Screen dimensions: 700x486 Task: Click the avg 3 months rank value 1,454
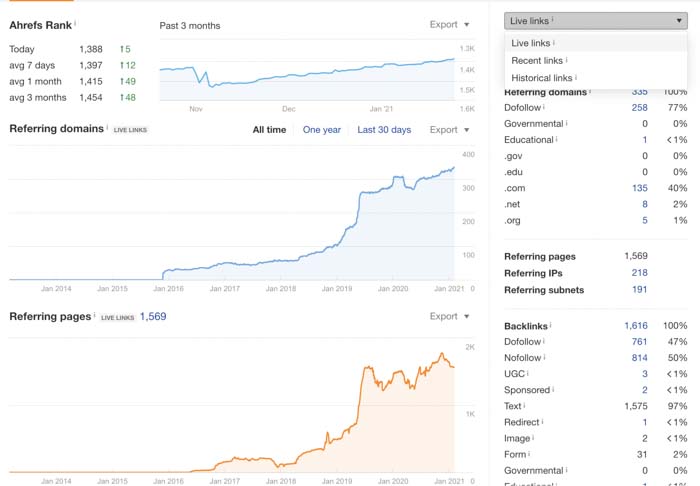91,97
